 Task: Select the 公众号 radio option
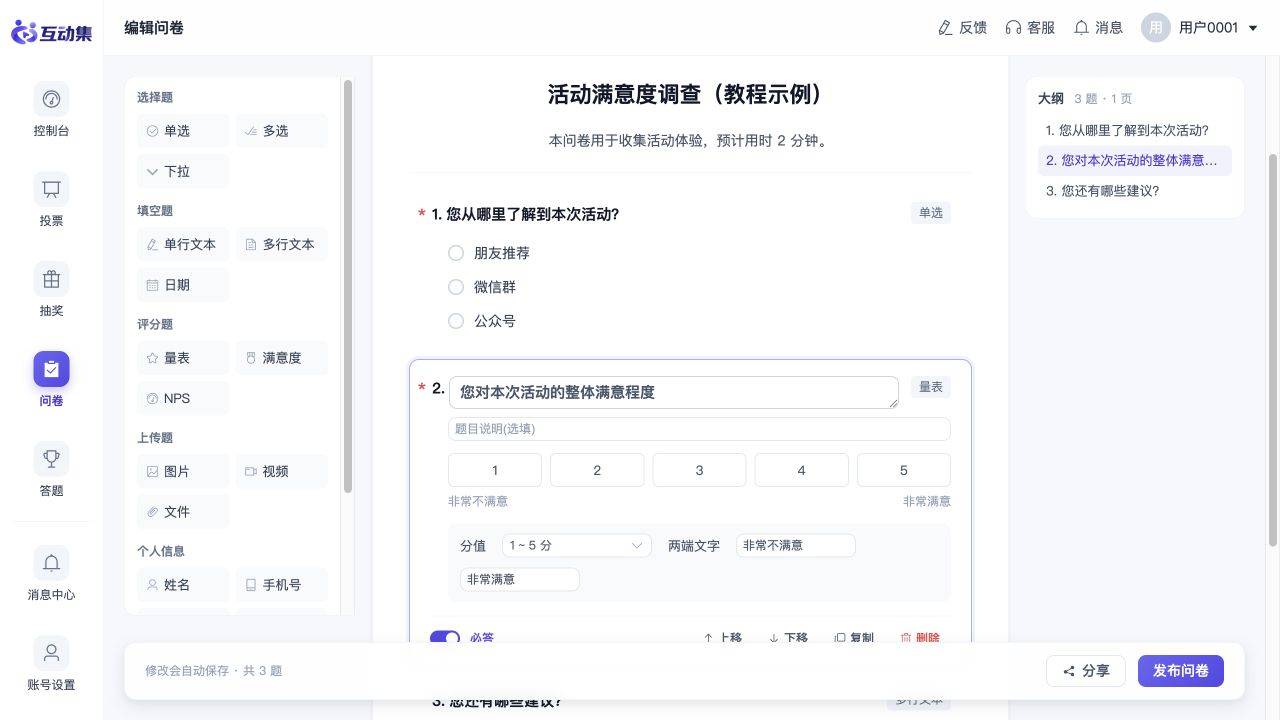coord(456,321)
